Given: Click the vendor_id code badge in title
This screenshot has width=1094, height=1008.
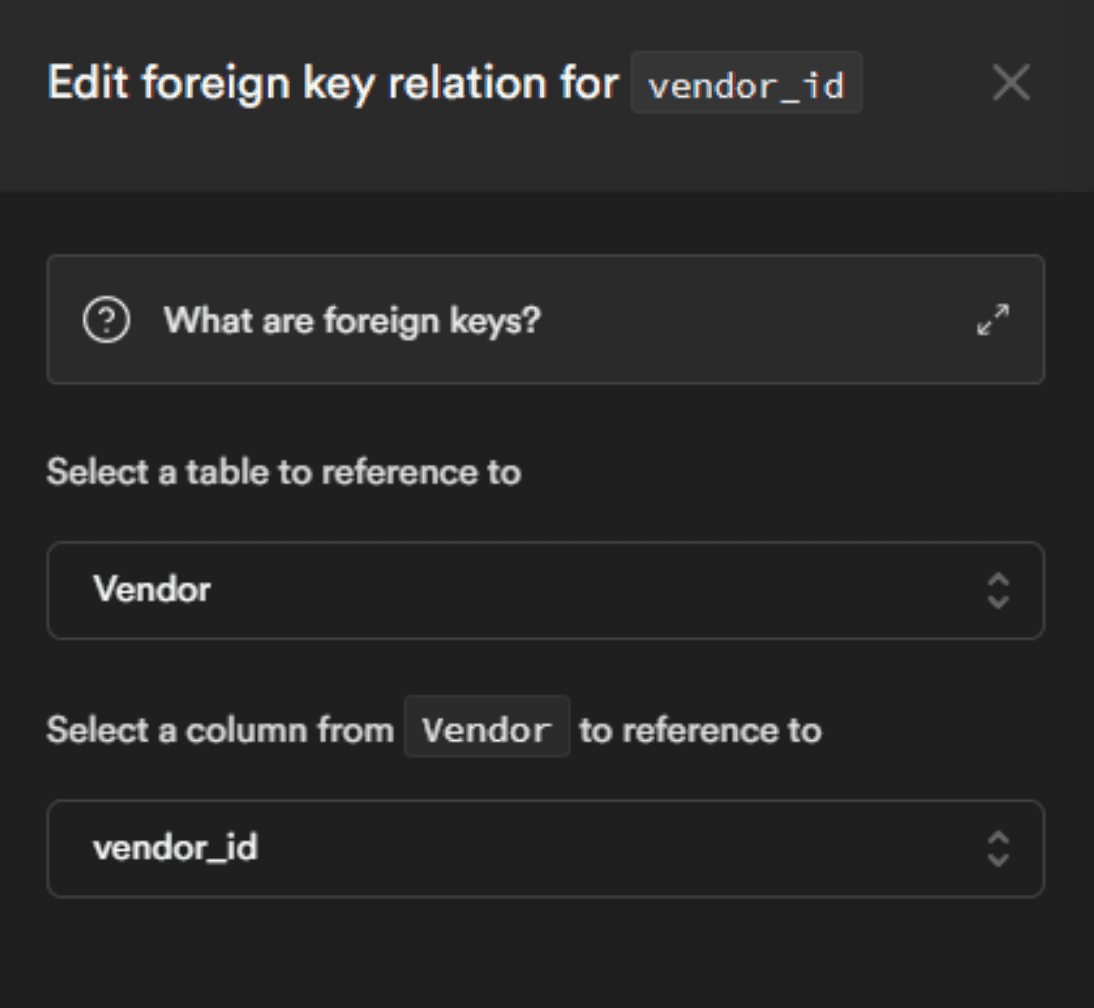Looking at the screenshot, I should pos(746,84).
